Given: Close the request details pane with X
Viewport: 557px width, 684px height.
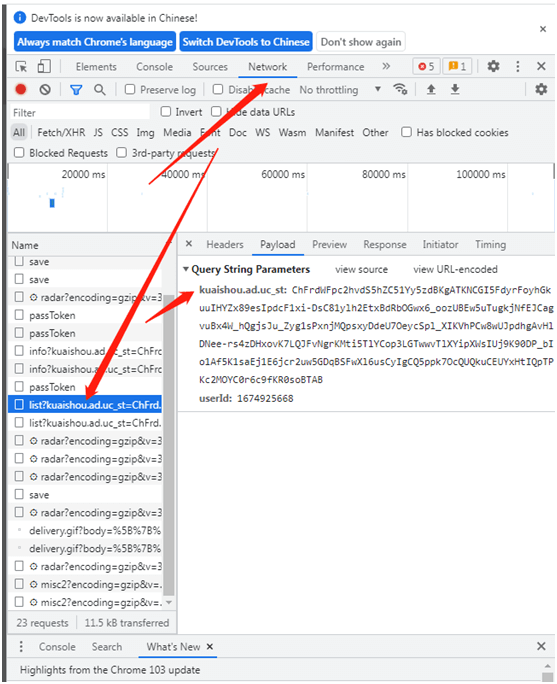Looking at the screenshot, I should coord(189,244).
